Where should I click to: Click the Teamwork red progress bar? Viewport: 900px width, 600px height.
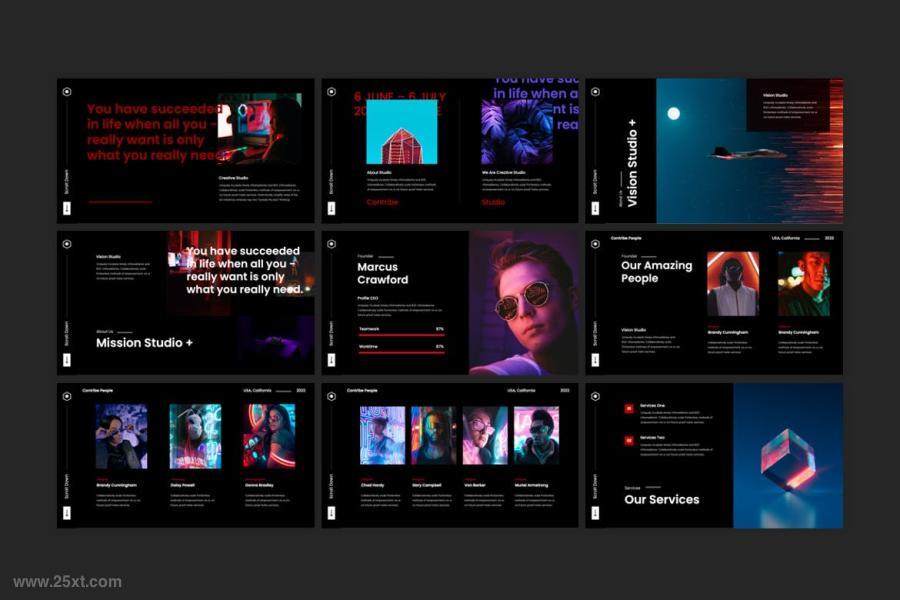401,334
